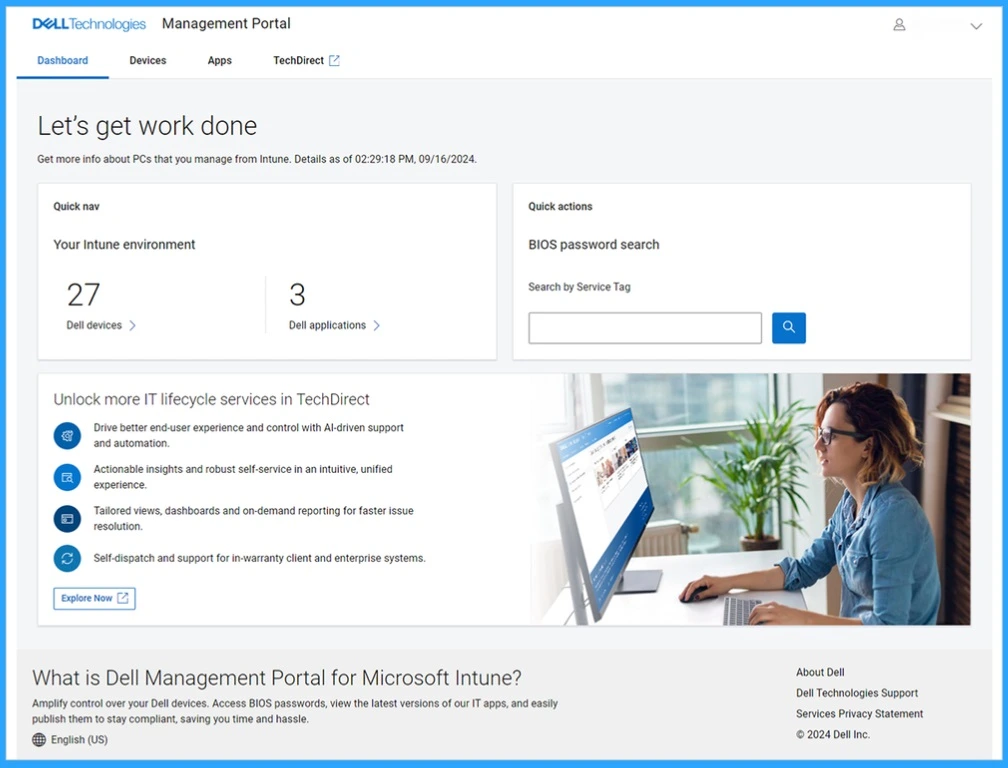The width and height of the screenshot is (1008, 768).
Task: Click the AI-driven support gear icon
Action: [x=67, y=436]
